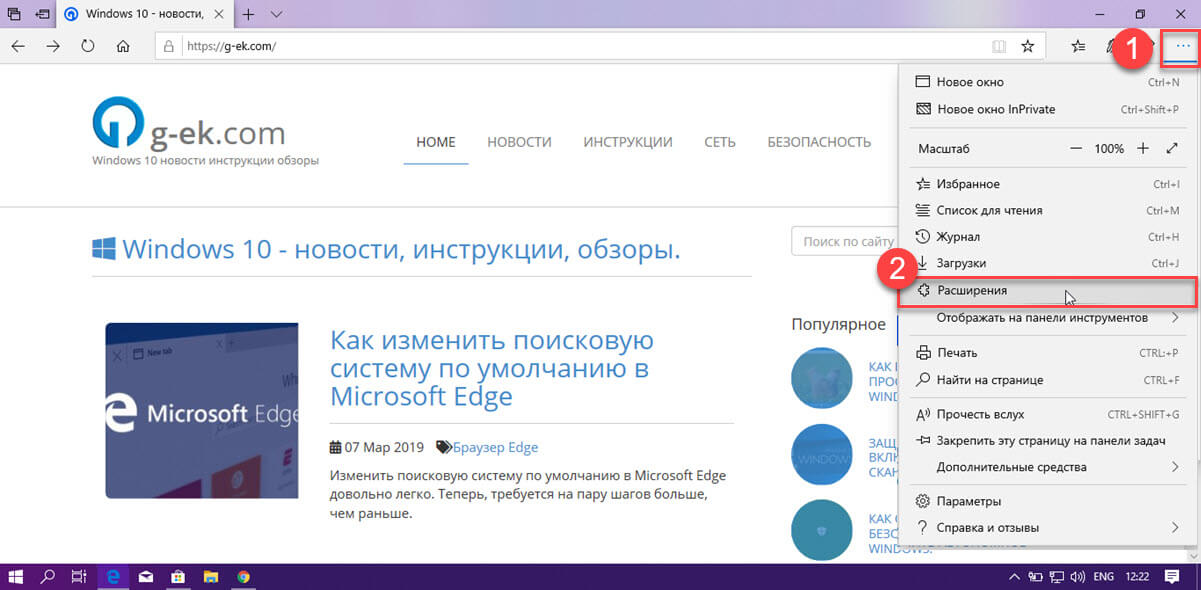Increase zoom with the plus control
The width and height of the screenshot is (1201, 590).
pos(1143,147)
